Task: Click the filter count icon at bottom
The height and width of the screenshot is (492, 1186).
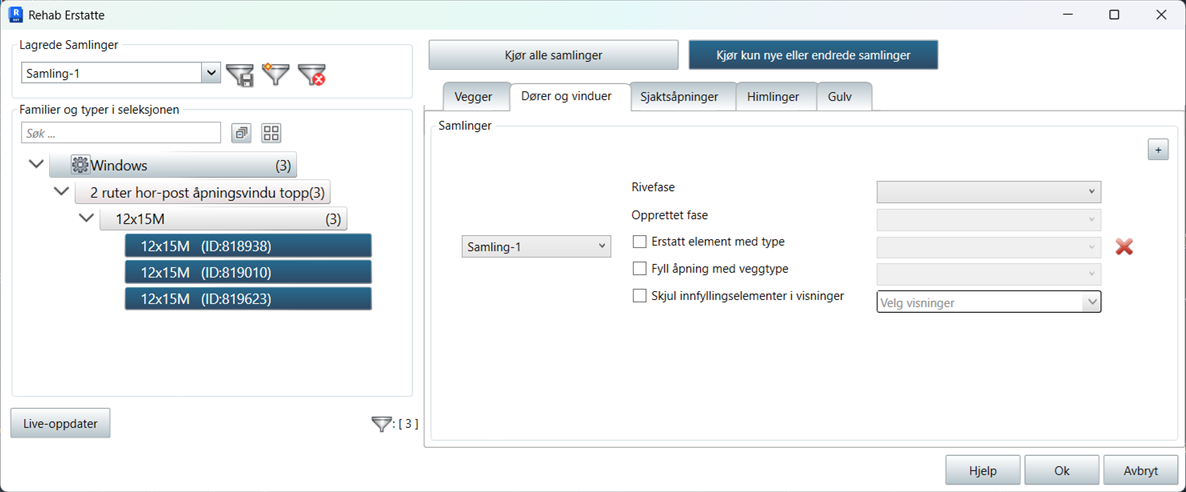Action: pos(381,424)
